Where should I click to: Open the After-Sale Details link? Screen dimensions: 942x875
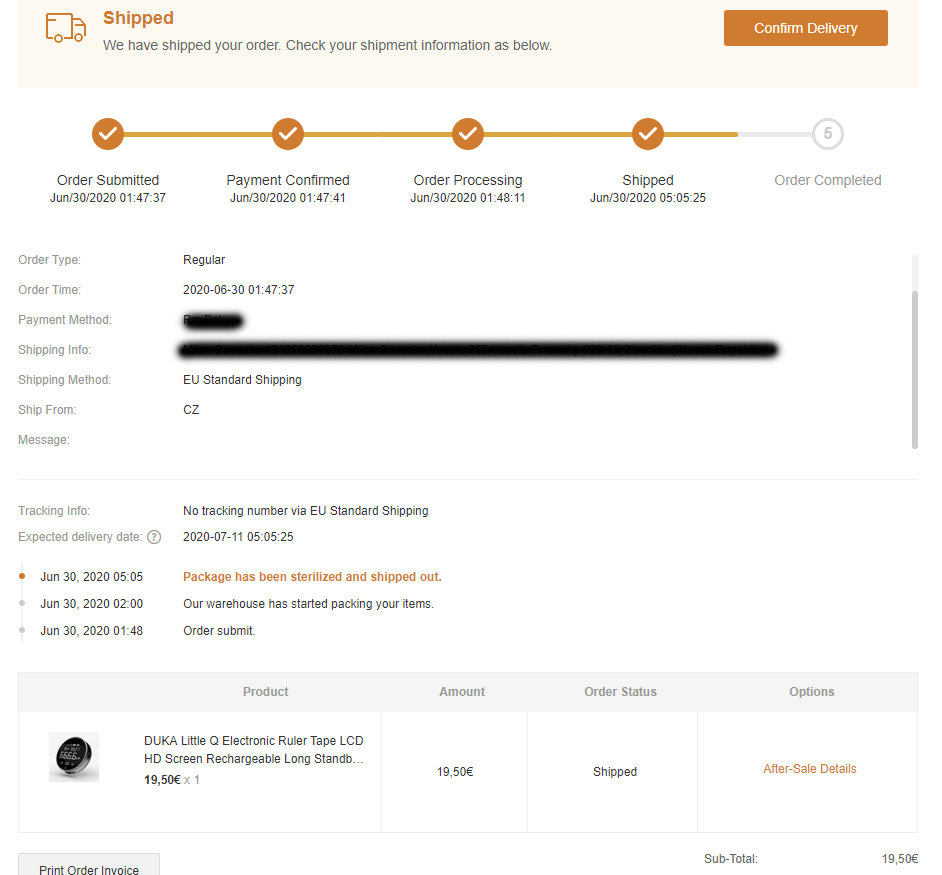click(x=810, y=769)
